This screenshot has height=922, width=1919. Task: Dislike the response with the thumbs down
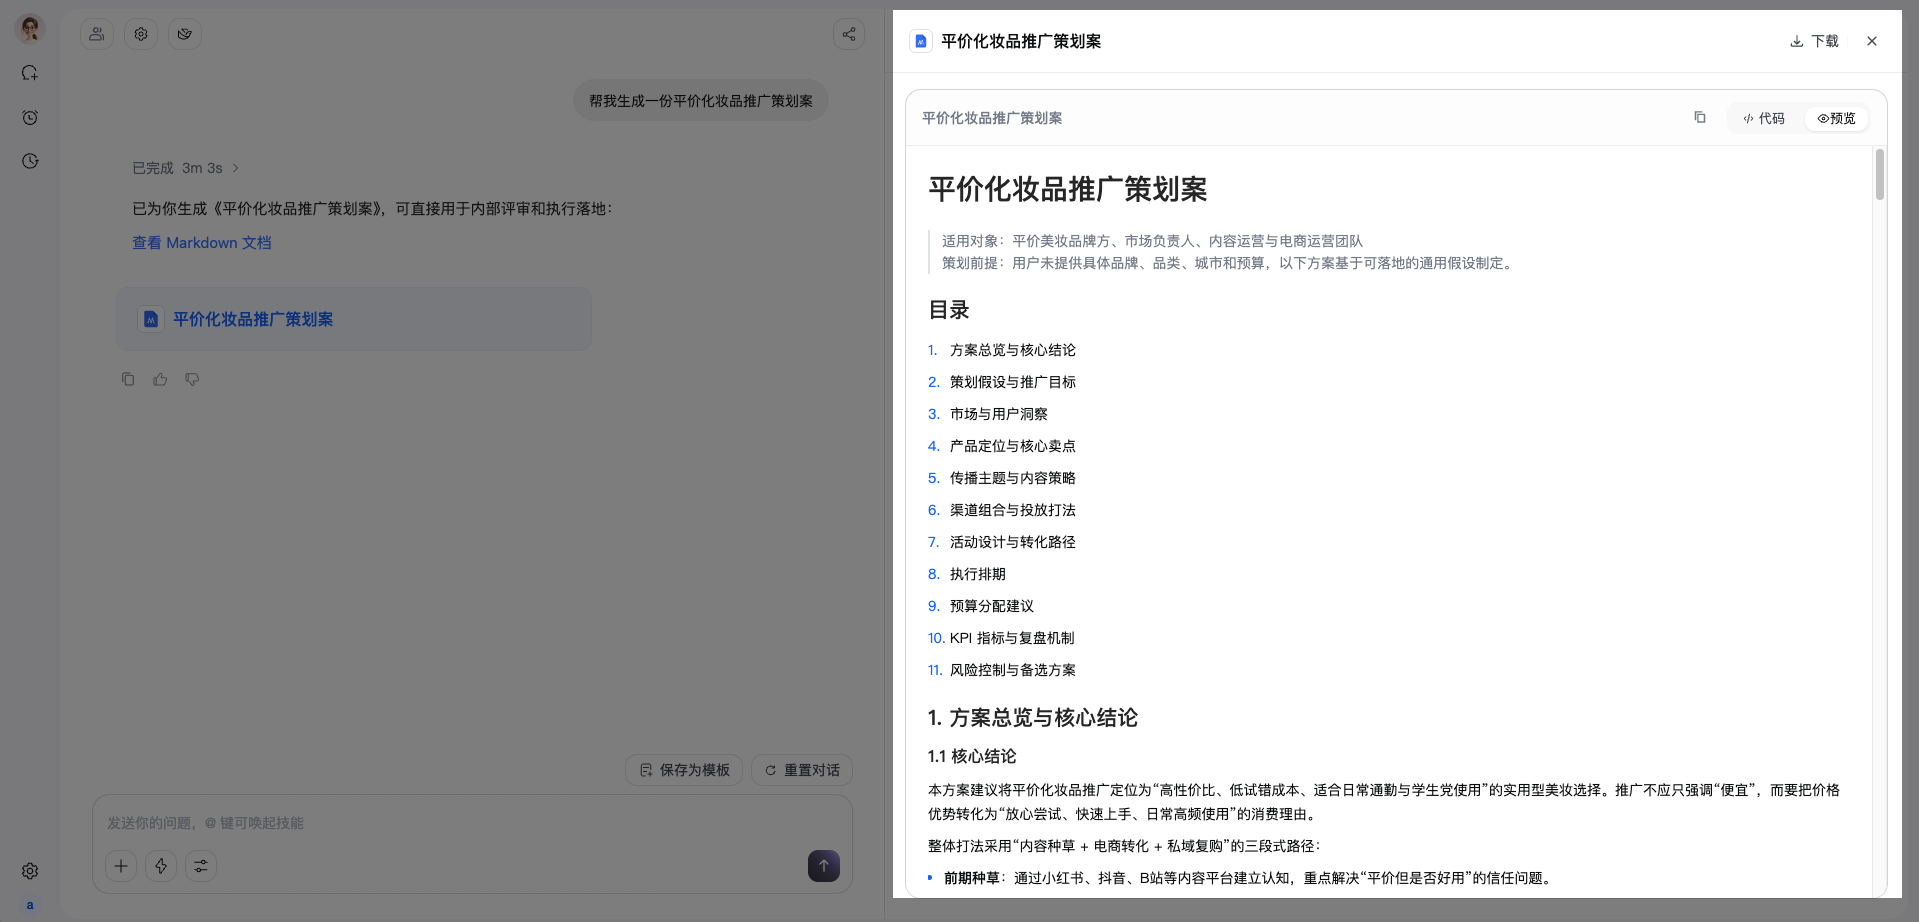click(x=192, y=379)
